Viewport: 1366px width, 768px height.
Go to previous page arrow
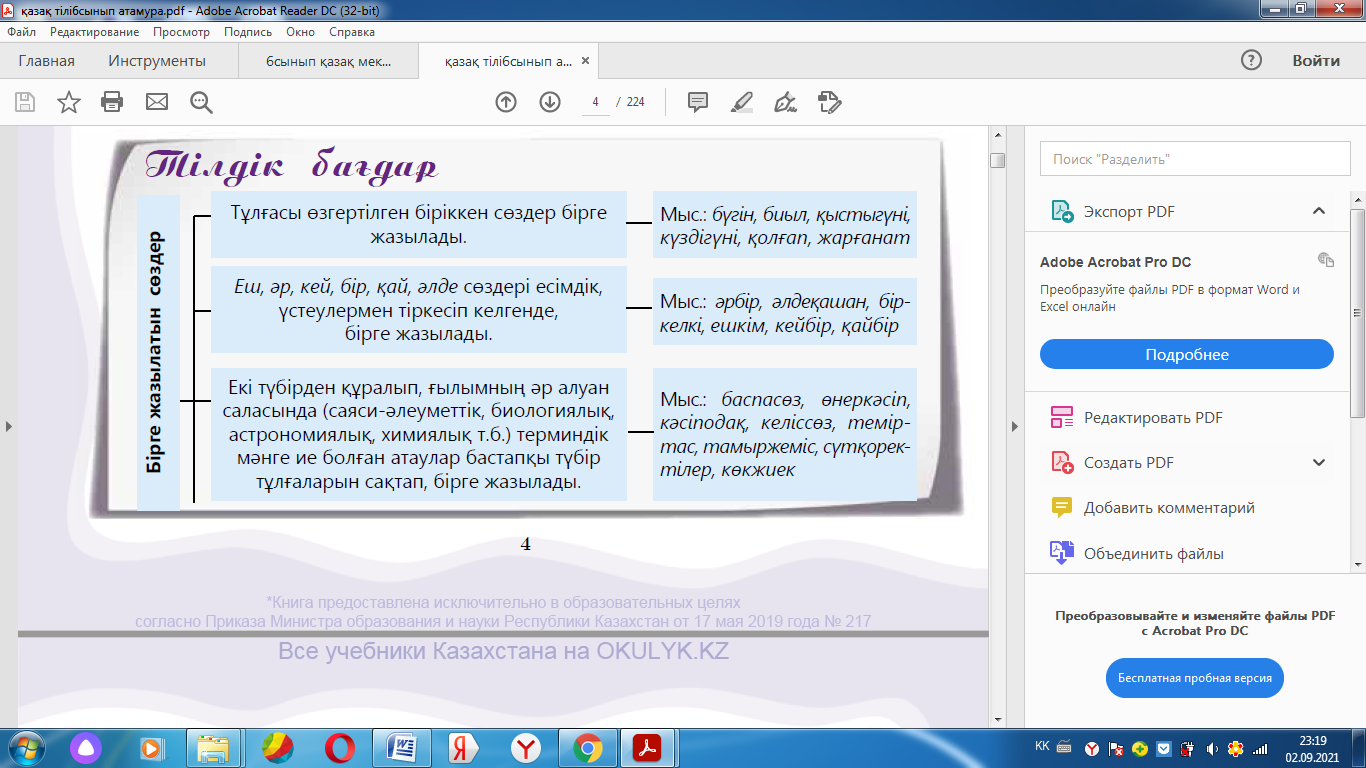click(x=506, y=102)
